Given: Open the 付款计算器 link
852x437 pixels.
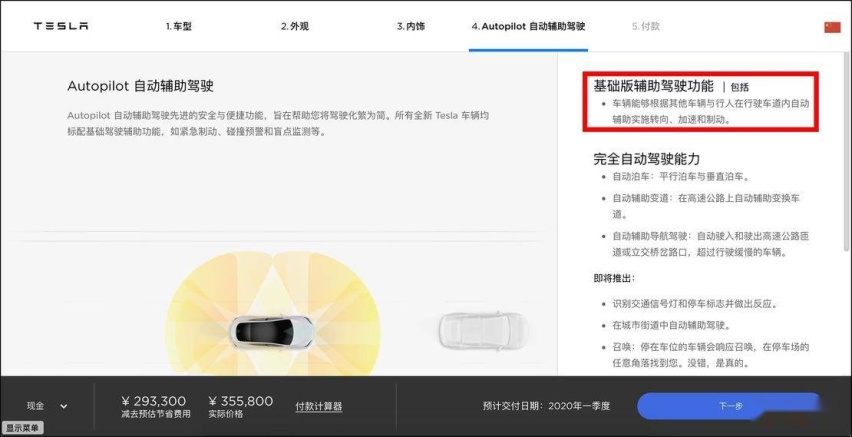Looking at the screenshot, I should point(318,406).
